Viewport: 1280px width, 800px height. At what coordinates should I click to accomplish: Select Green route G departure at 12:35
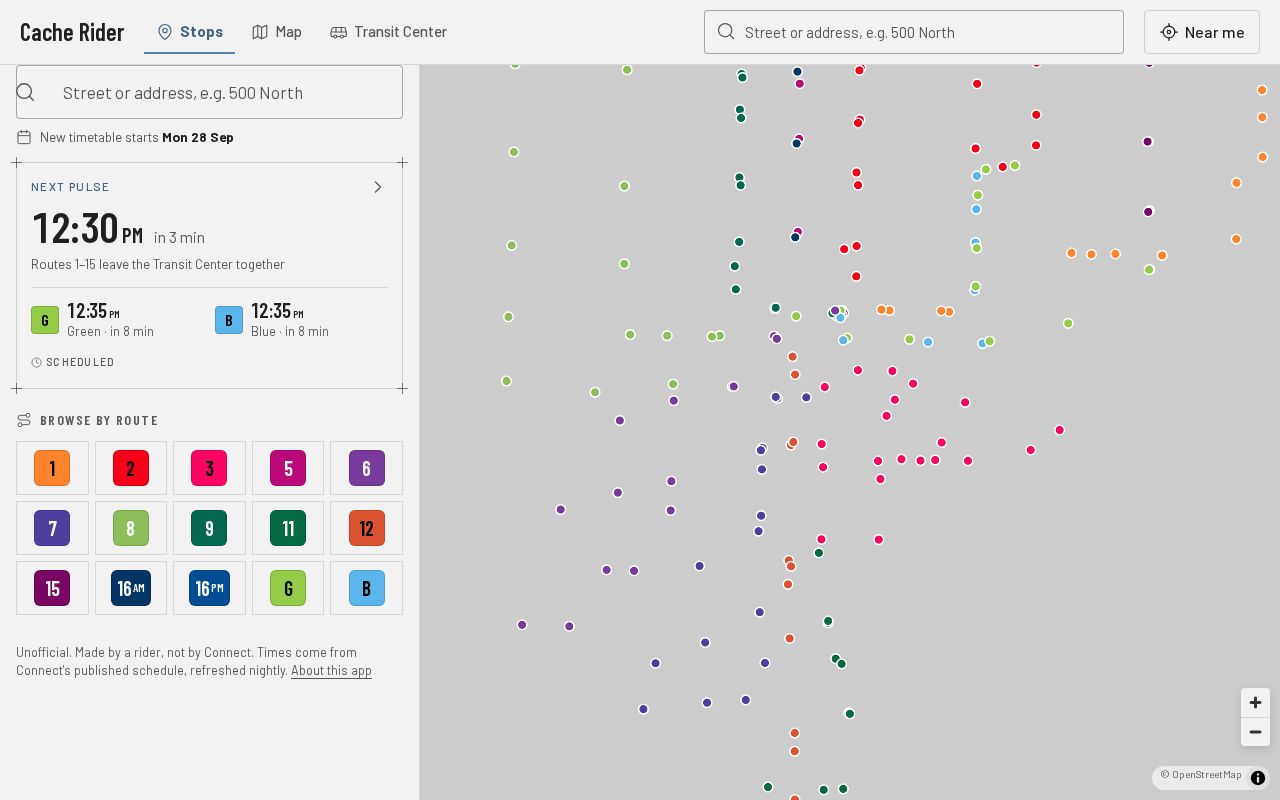(117, 320)
